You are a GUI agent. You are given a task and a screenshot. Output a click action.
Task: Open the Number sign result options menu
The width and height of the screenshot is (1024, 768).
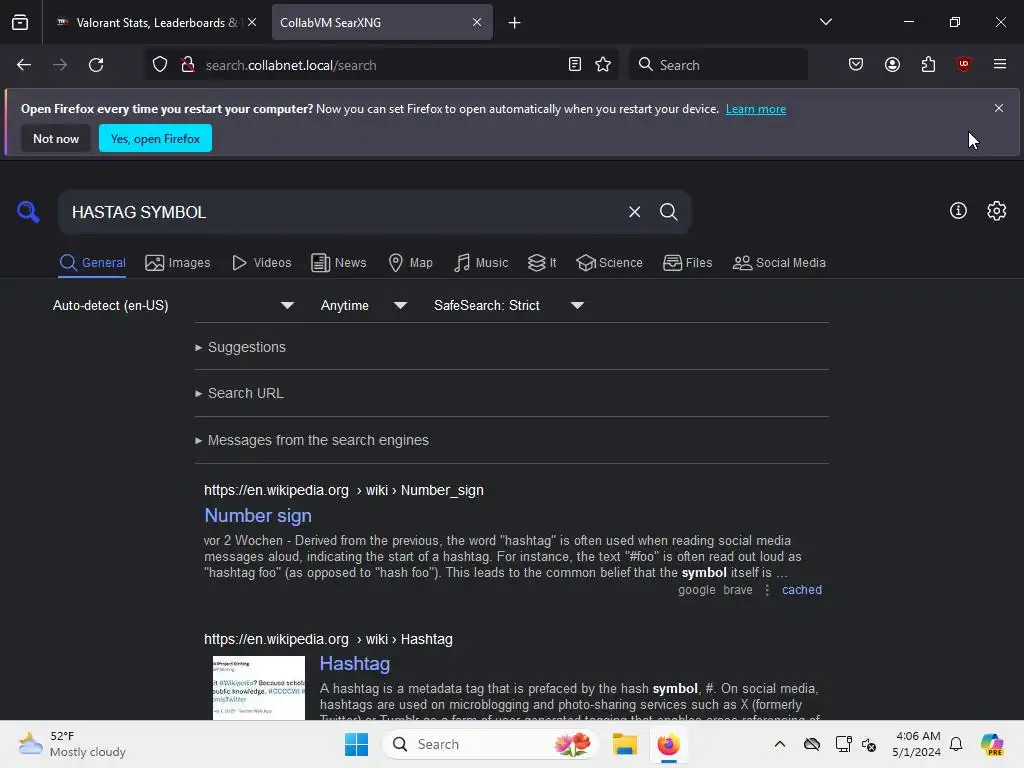click(767, 590)
